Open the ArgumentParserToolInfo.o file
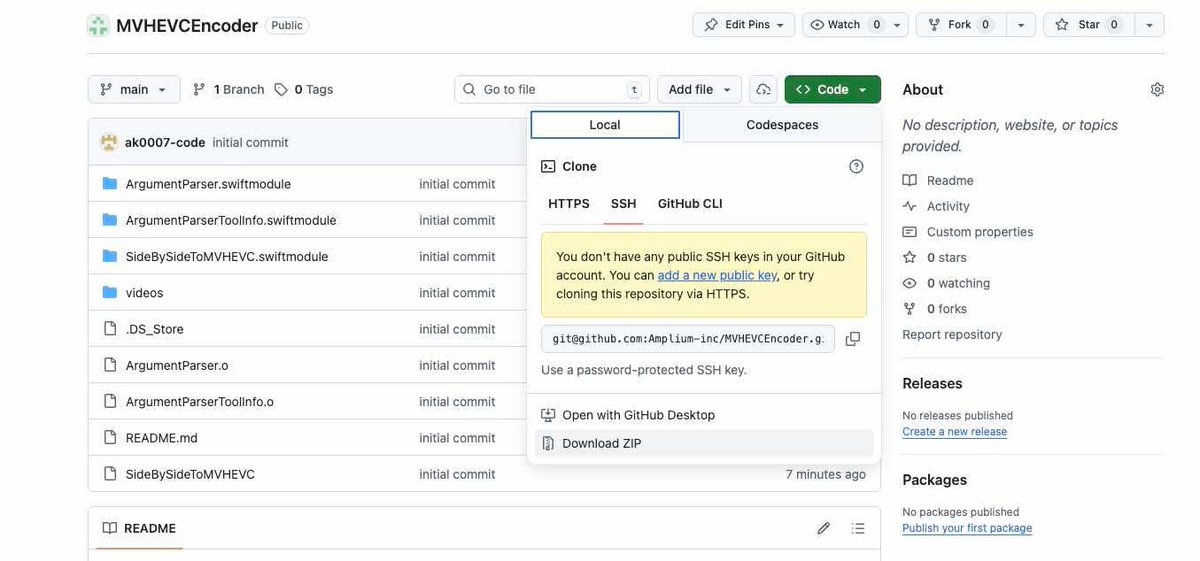 point(200,401)
